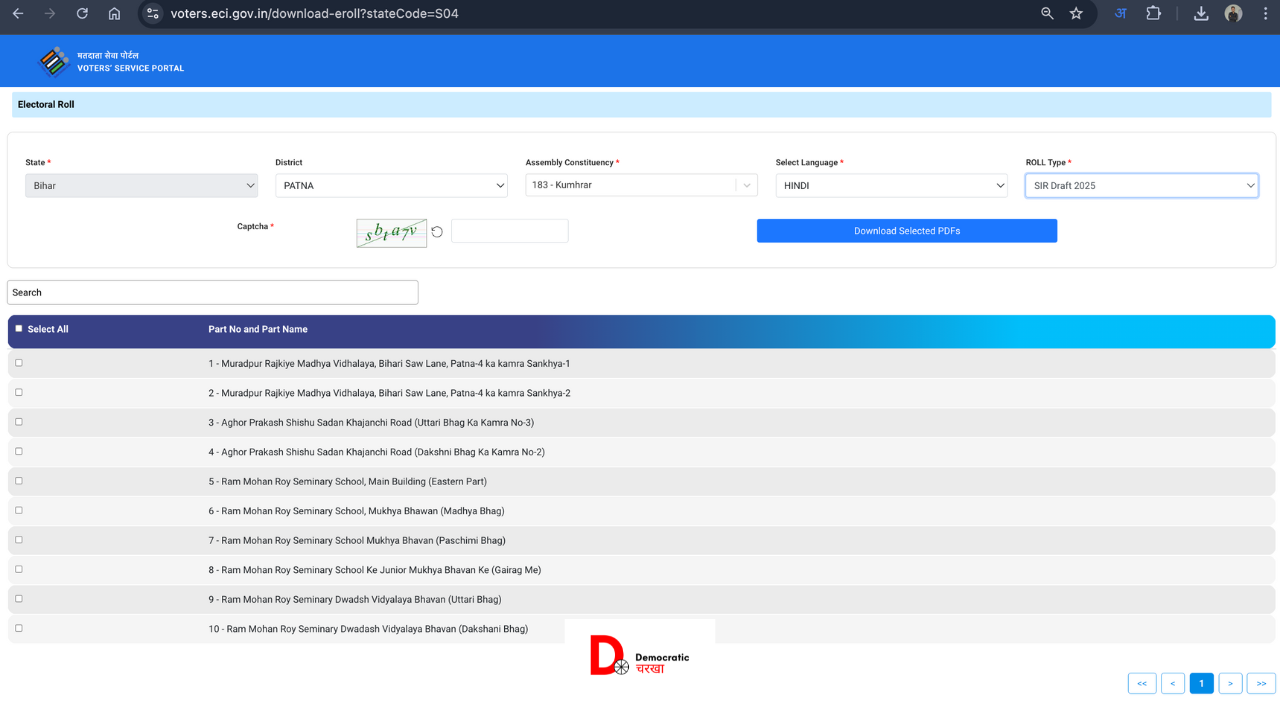The width and height of the screenshot is (1280, 720).
Task: Open browser downloads icon
Action: click(x=1201, y=14)
